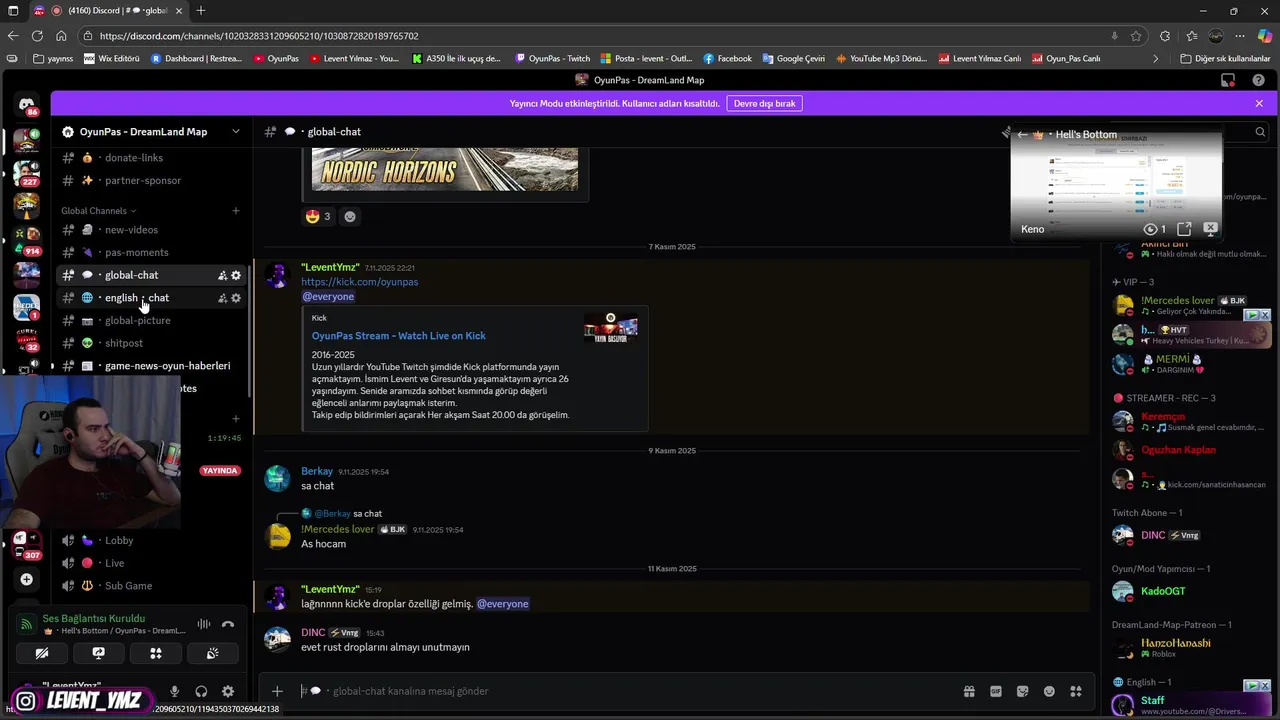This screenshot has height=720, width=1280.
Task: Click Devre dışı bırak button
Action: point(765,104)
